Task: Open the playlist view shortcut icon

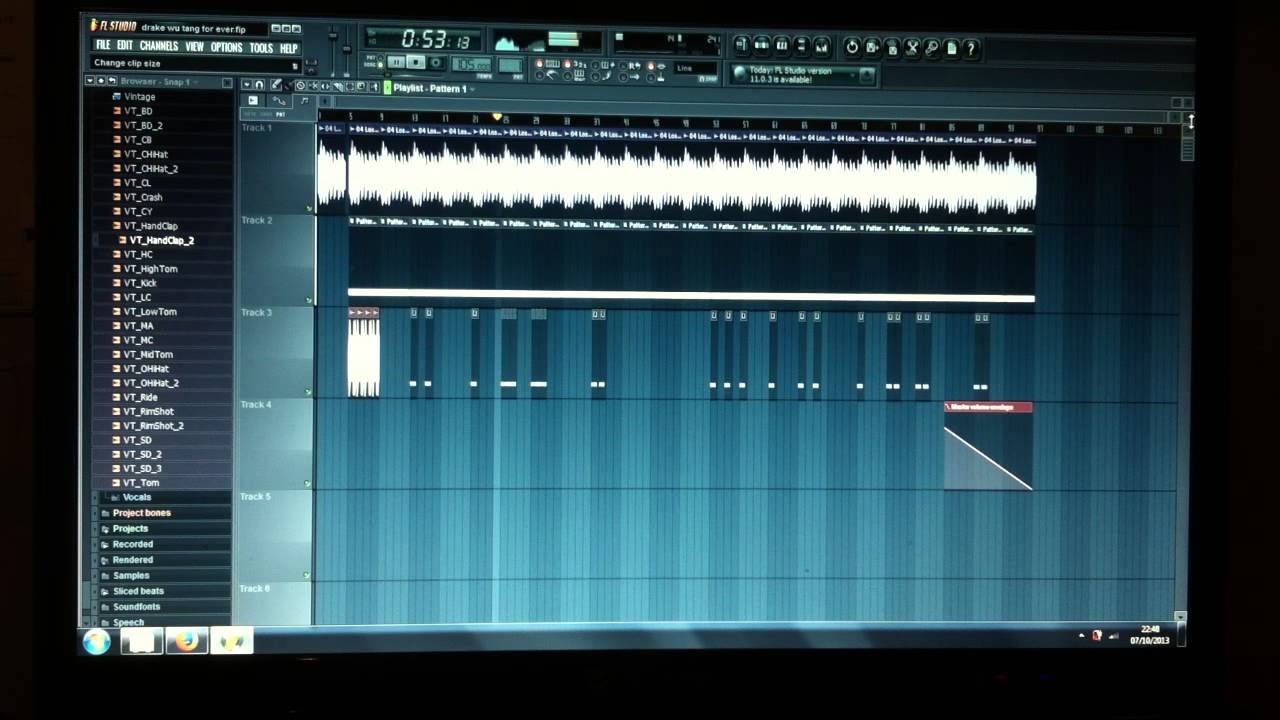Action: click(x=742, y=46)
